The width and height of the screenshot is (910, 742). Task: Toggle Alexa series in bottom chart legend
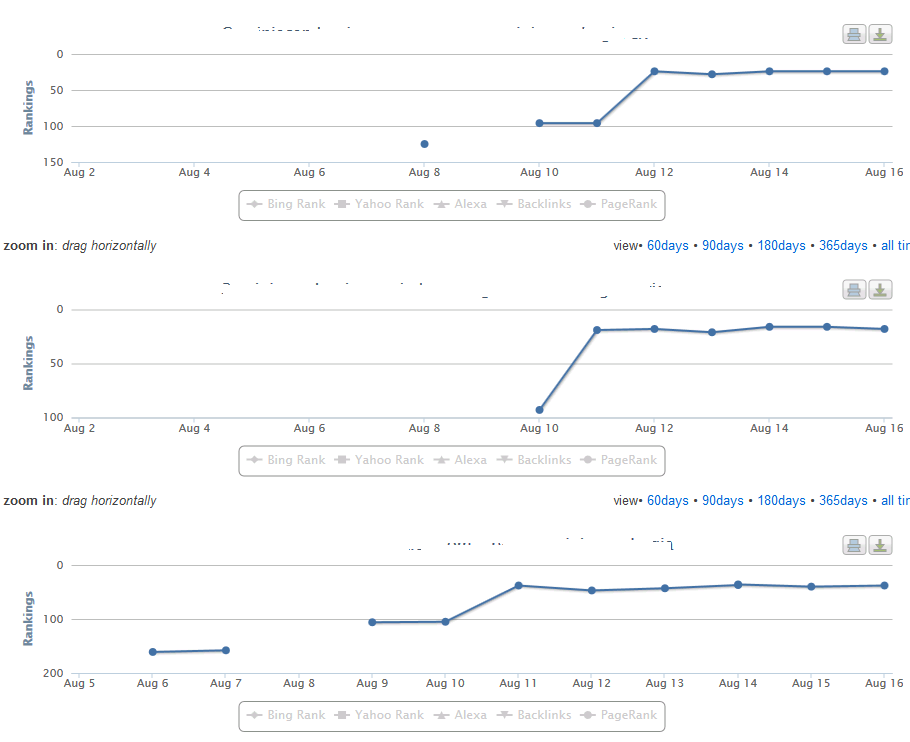pyautogui.click(x=460, y=715)
